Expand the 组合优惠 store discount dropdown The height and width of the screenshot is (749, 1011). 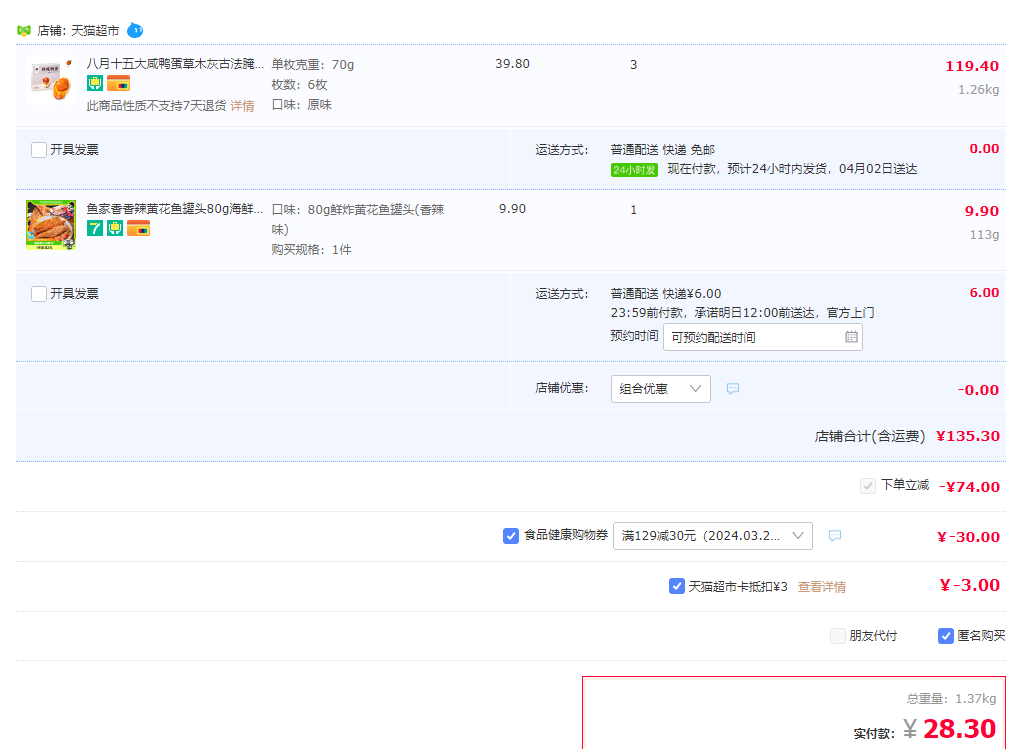click(661, 389)
